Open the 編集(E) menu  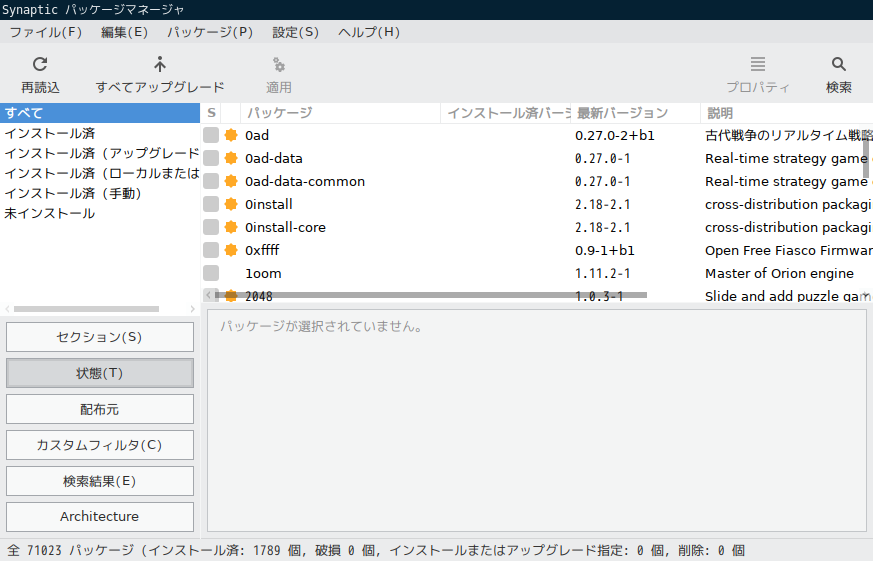pos(124,32)
